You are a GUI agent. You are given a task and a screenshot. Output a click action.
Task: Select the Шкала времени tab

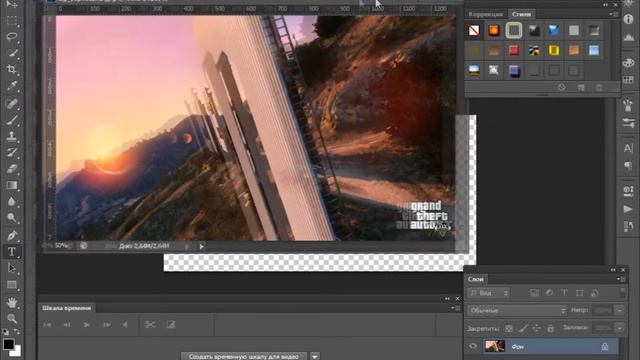click(67, 308)
